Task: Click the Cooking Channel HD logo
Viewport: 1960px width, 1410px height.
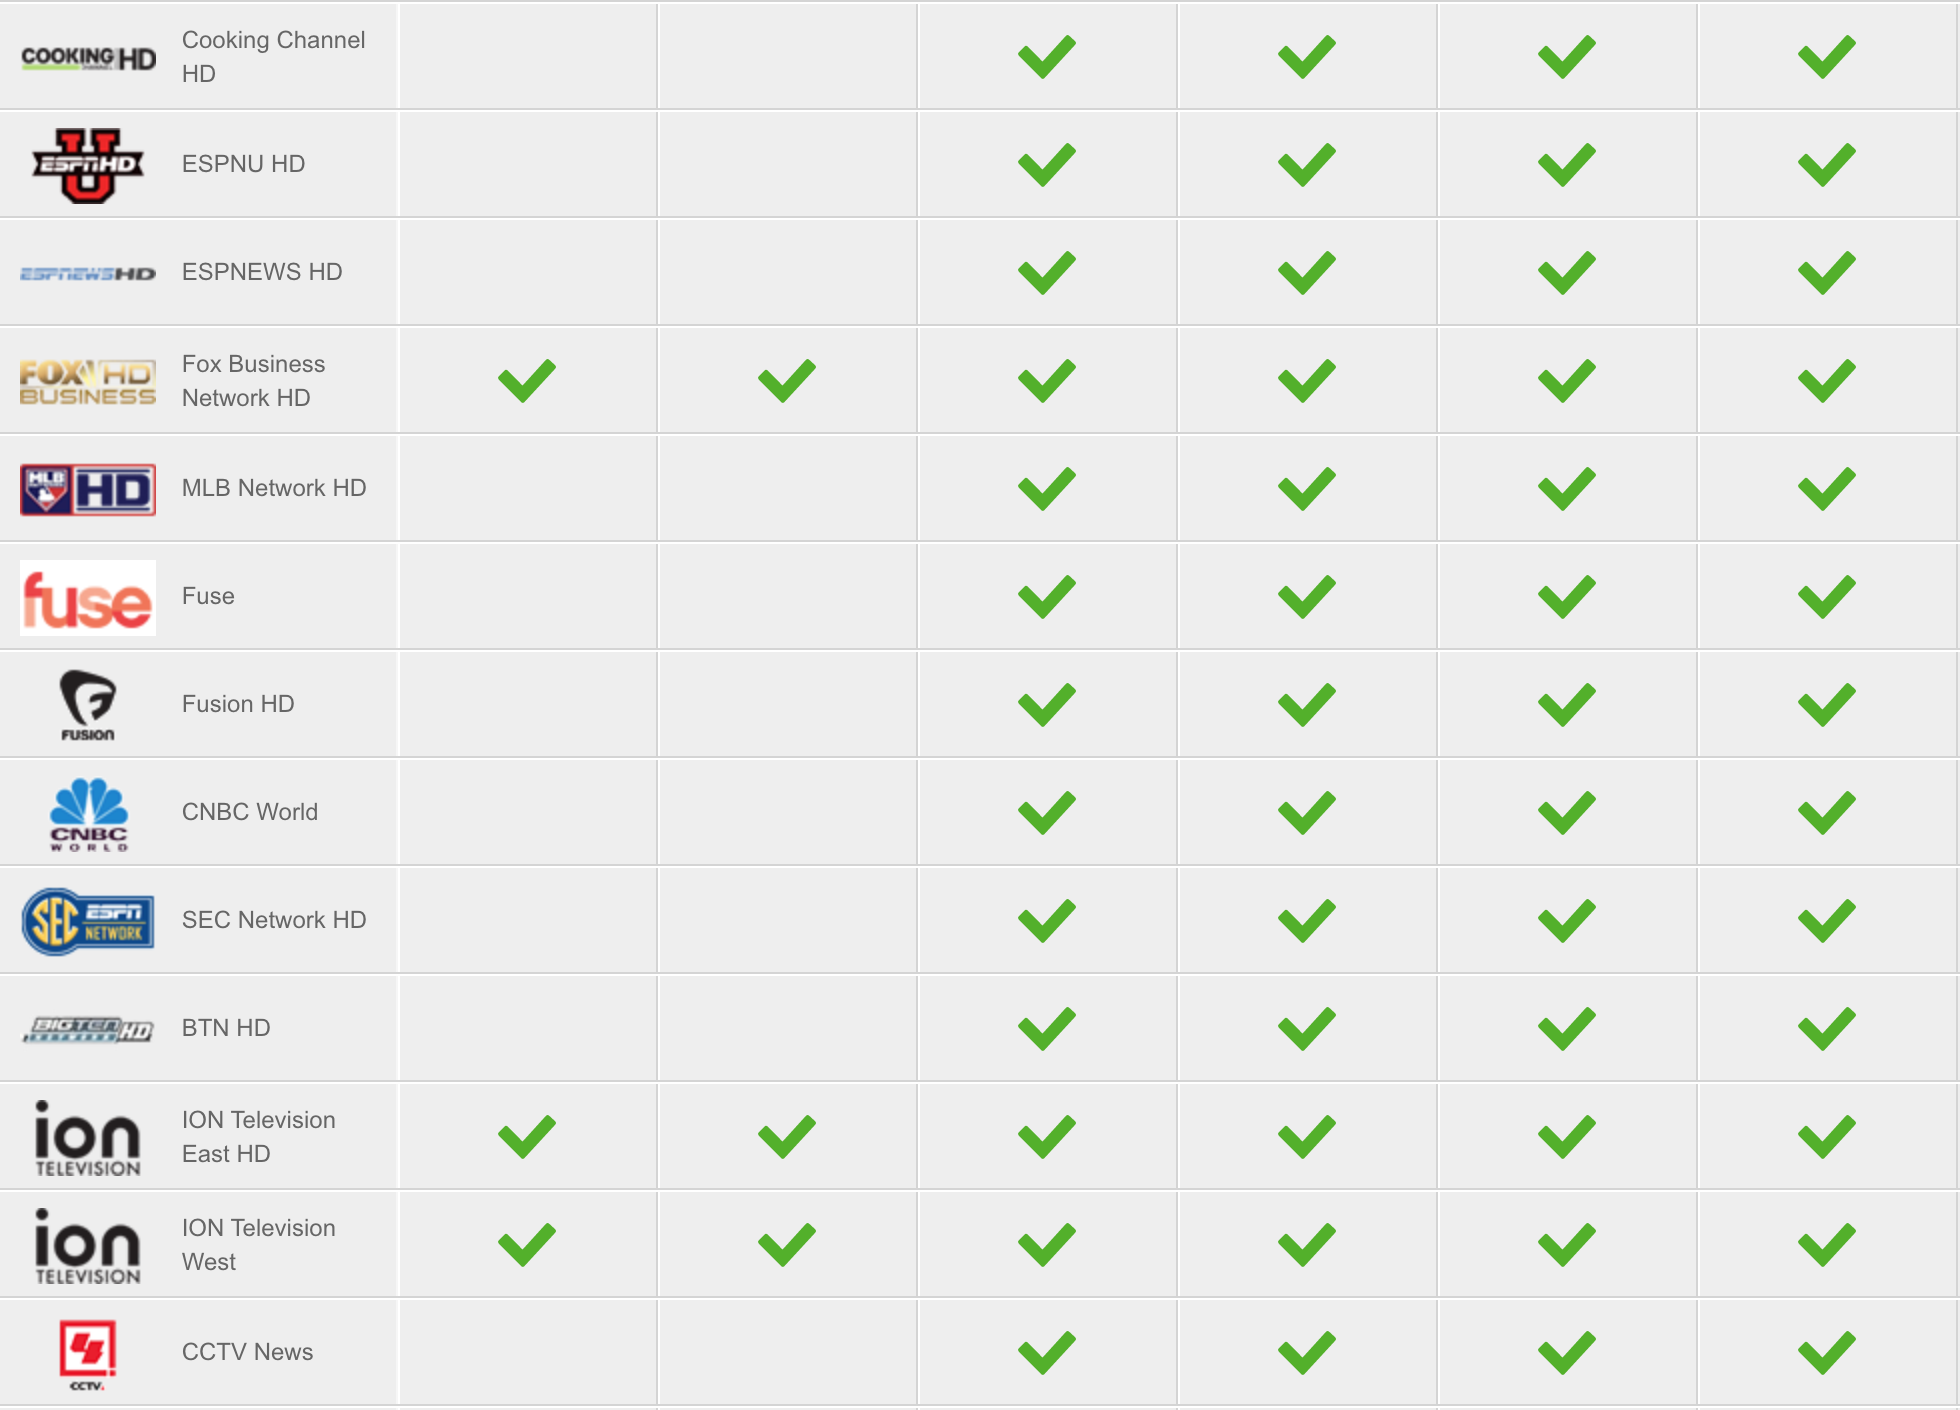Action: tap(88, 58)
